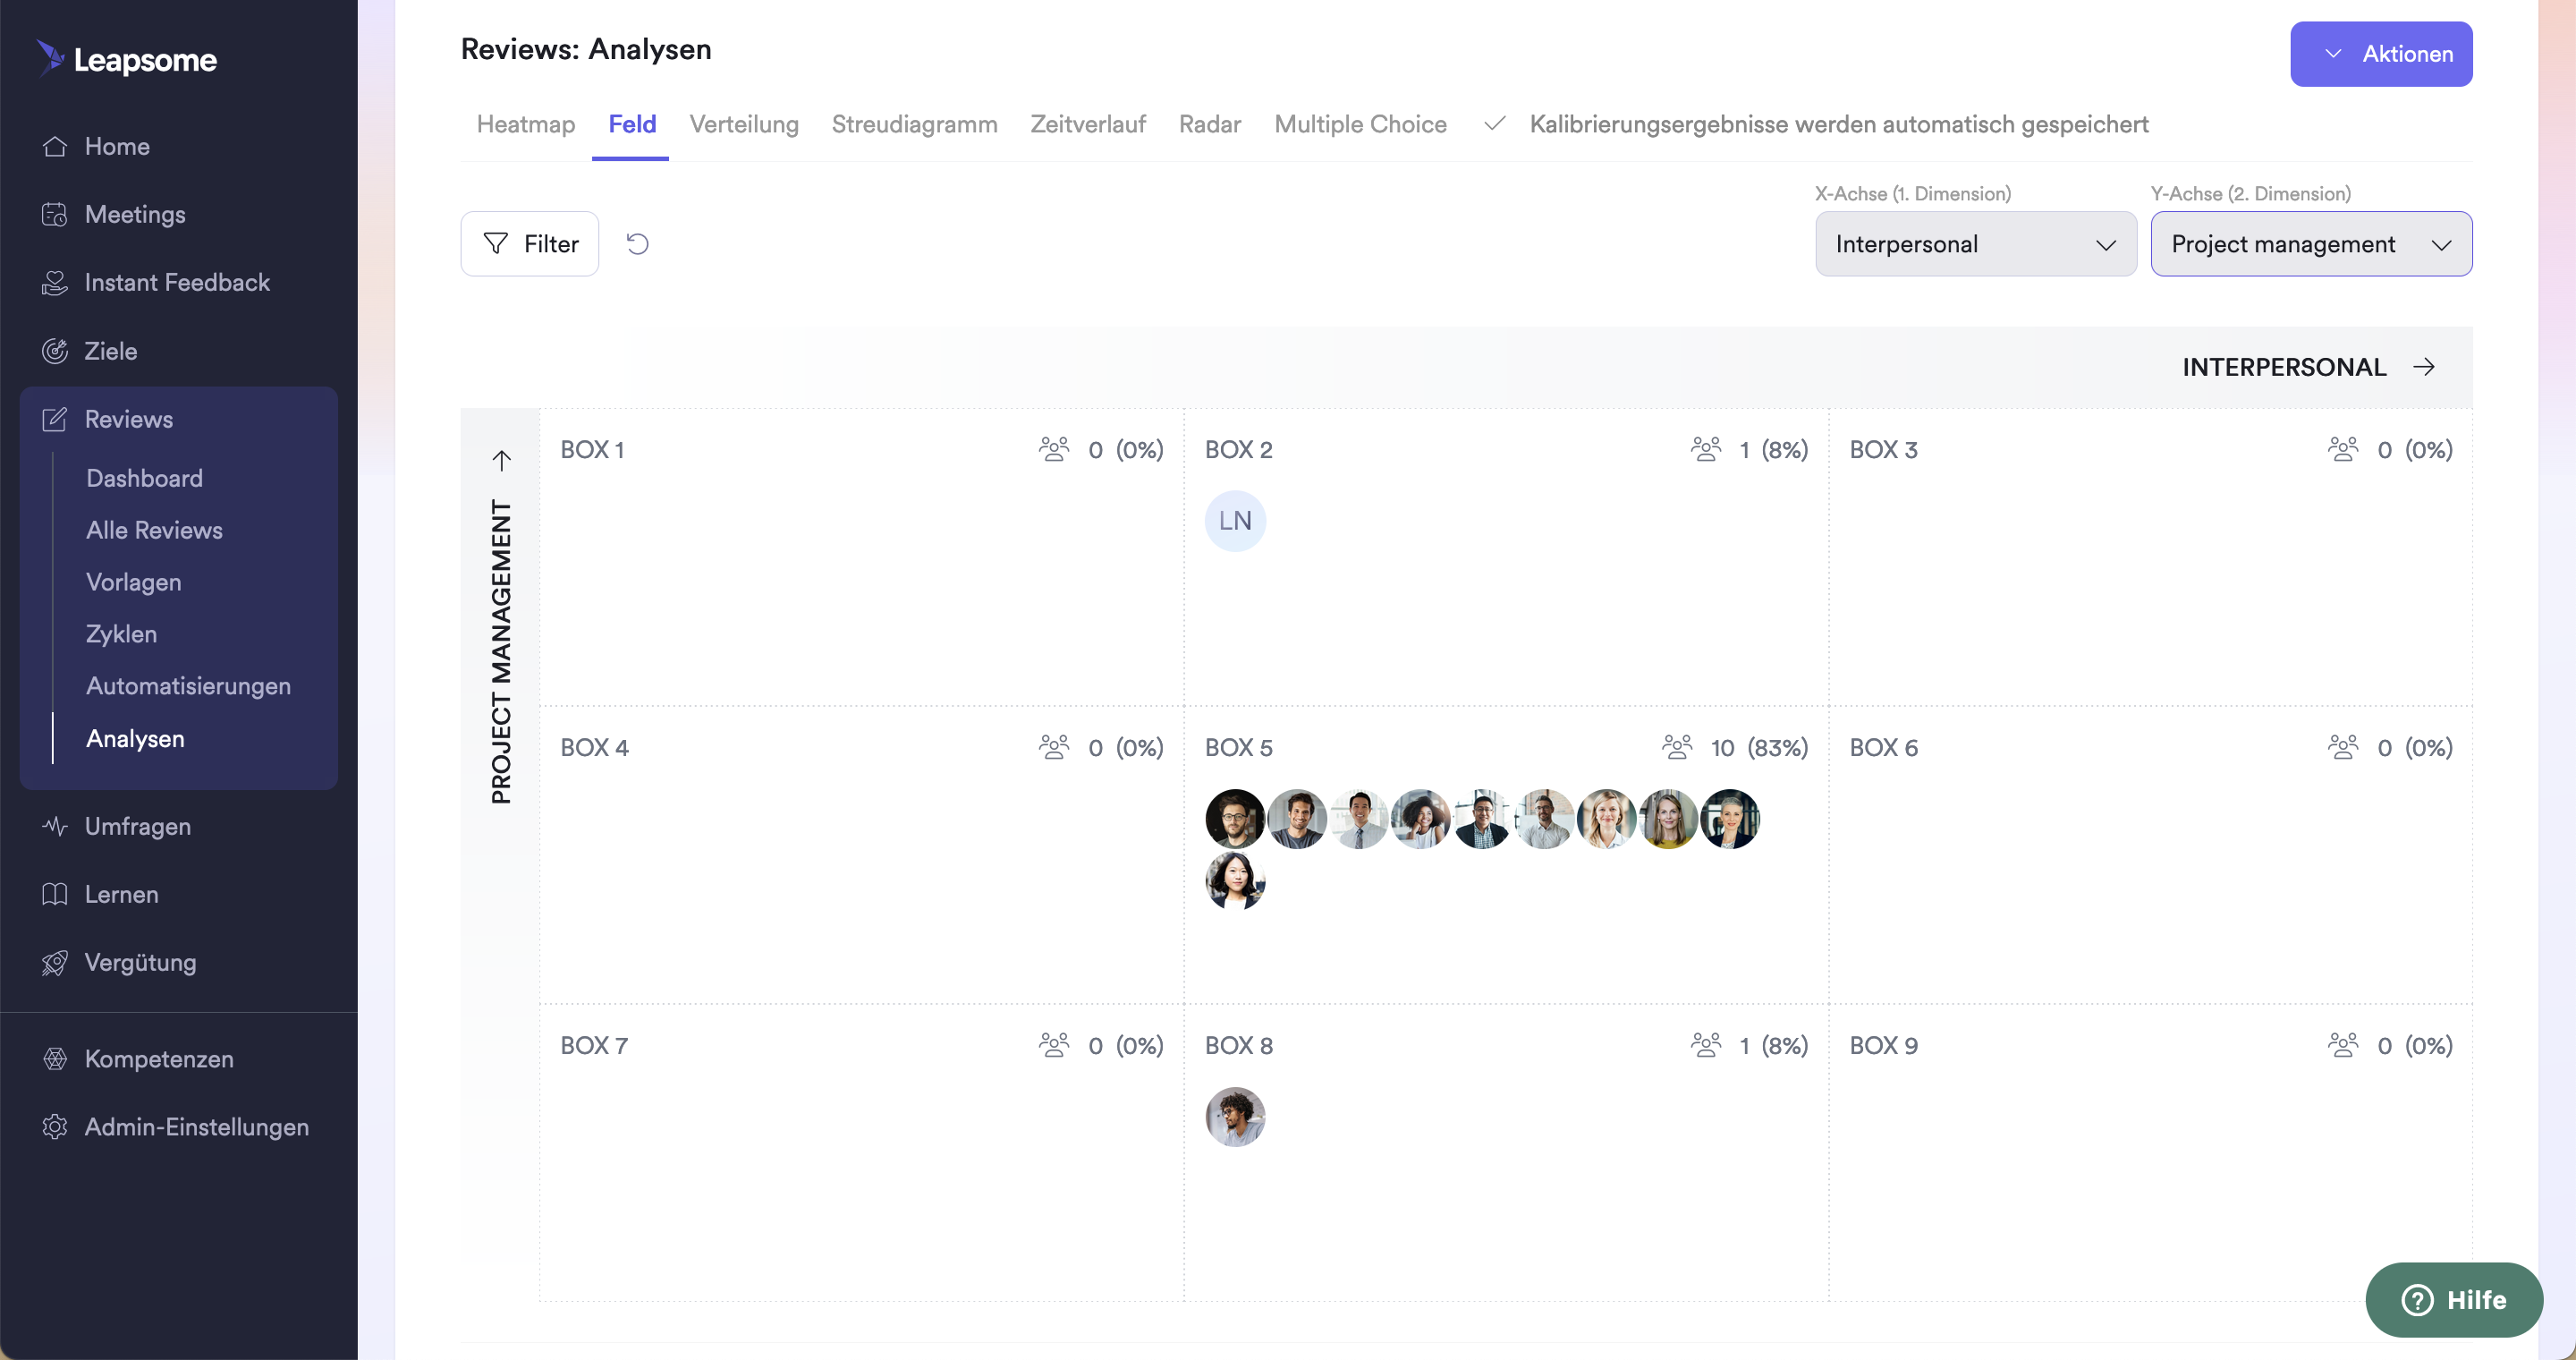Click the people icon in Box 3
This screenshot has height=1360, width=2576.
2343,449
